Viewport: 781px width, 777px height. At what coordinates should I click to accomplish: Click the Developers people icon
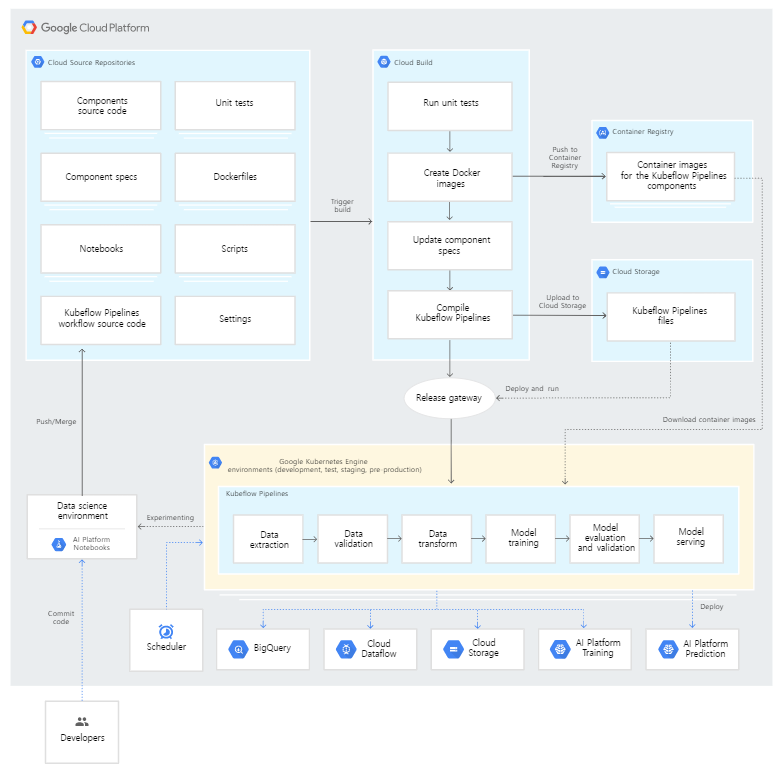tap(82, 721)
